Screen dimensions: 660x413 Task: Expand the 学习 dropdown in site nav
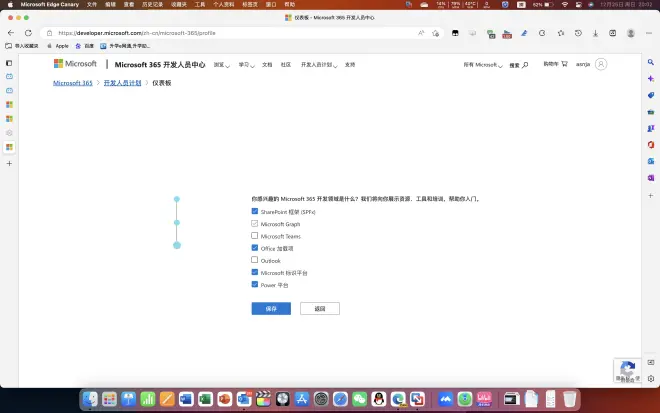(247, 65)
